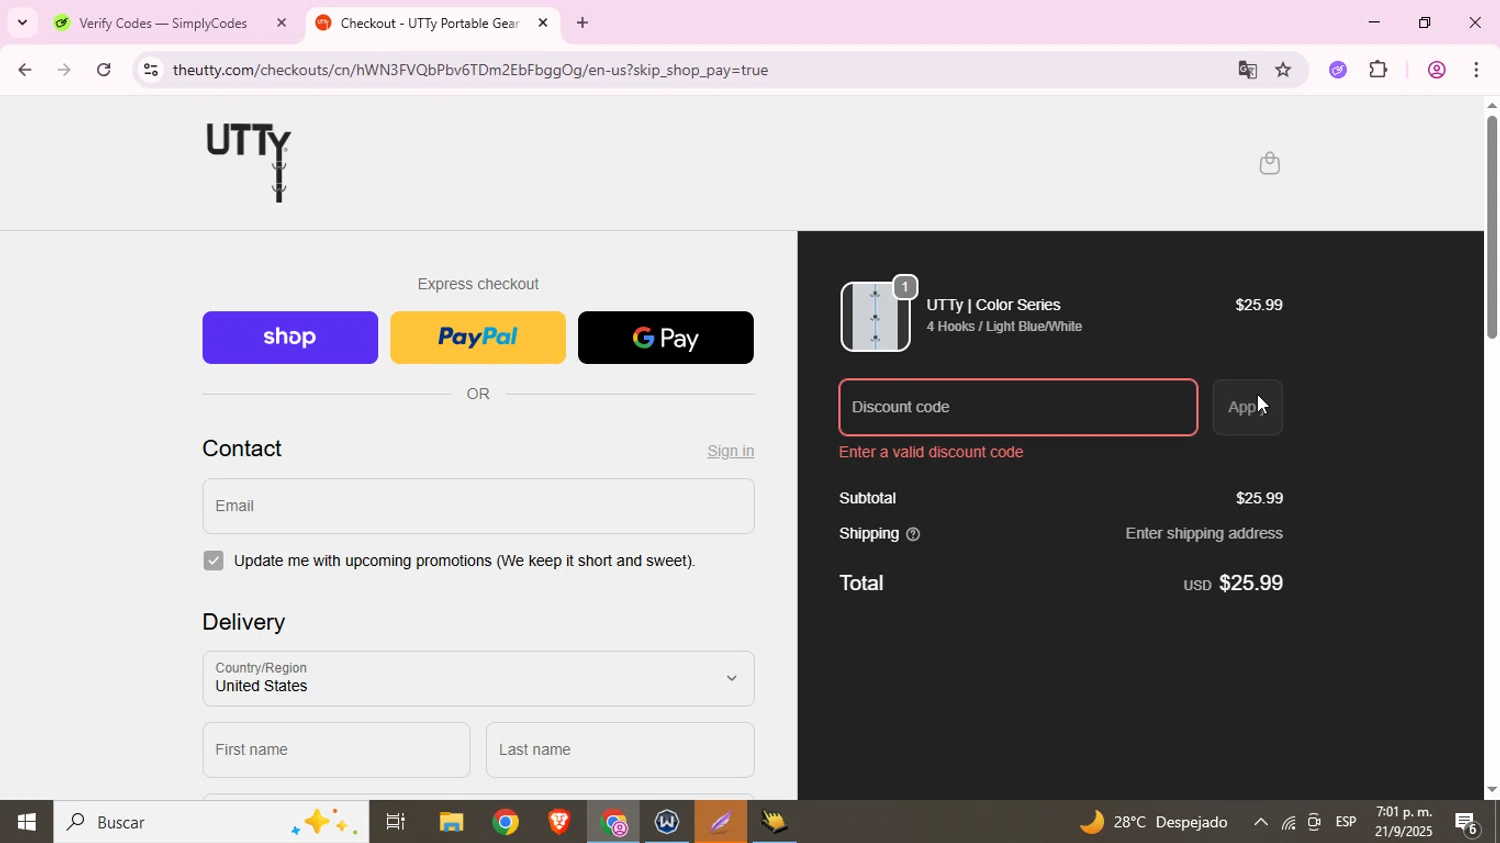The image size is (1500, 843).
Task: Bookmark this page with the star icon
Action: click(1284, 70)
